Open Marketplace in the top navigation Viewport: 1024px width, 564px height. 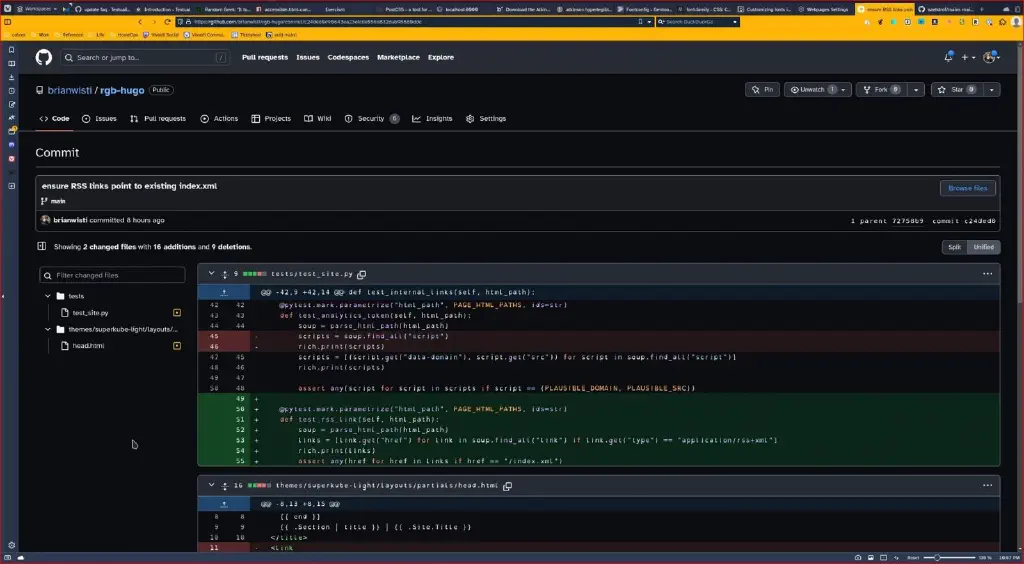(398, 57)
